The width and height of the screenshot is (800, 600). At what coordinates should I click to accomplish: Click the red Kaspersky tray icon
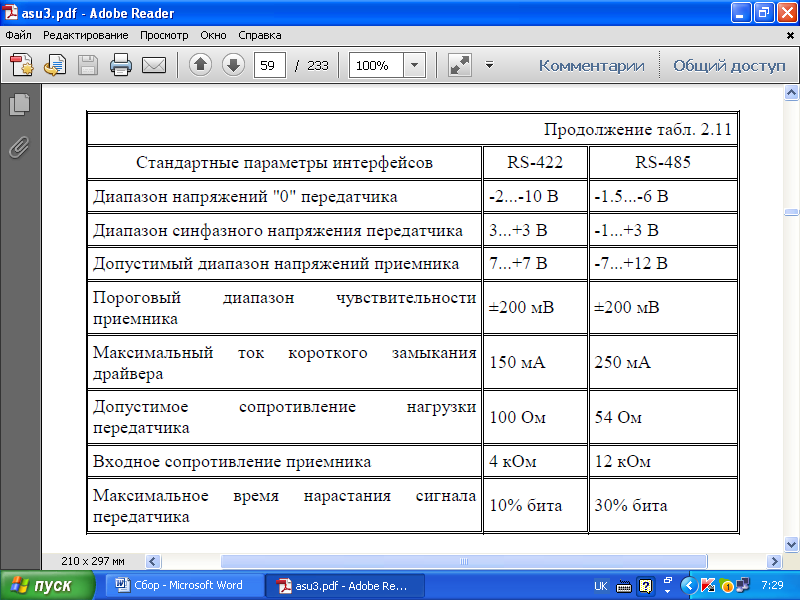tap(708, 586)
